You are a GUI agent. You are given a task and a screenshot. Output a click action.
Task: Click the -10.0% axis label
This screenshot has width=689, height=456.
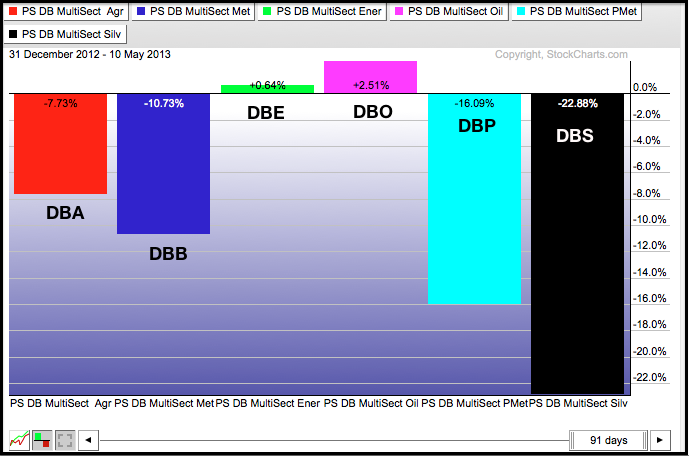coord(649,219)
